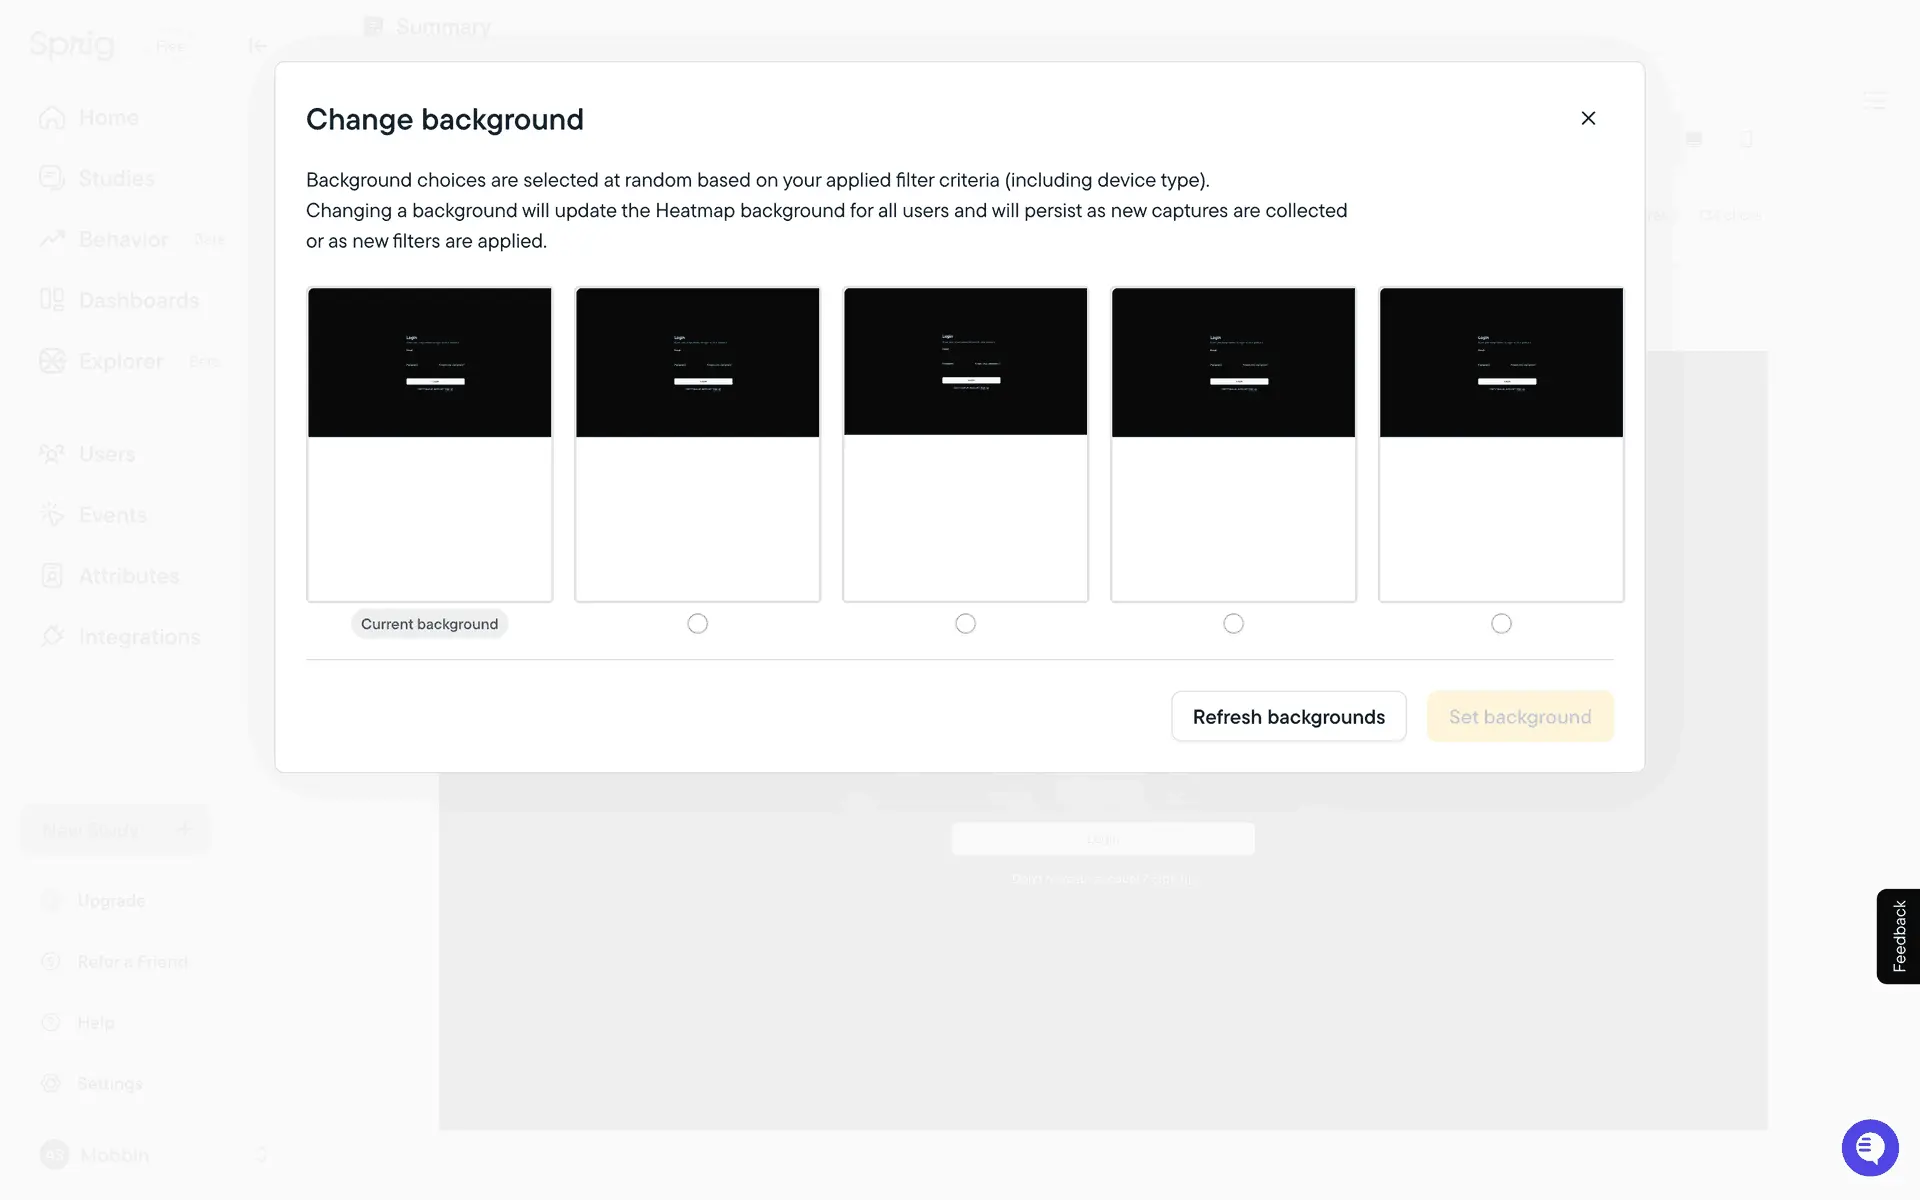Collapse the sidebar with arrow icon

(257, 45)
